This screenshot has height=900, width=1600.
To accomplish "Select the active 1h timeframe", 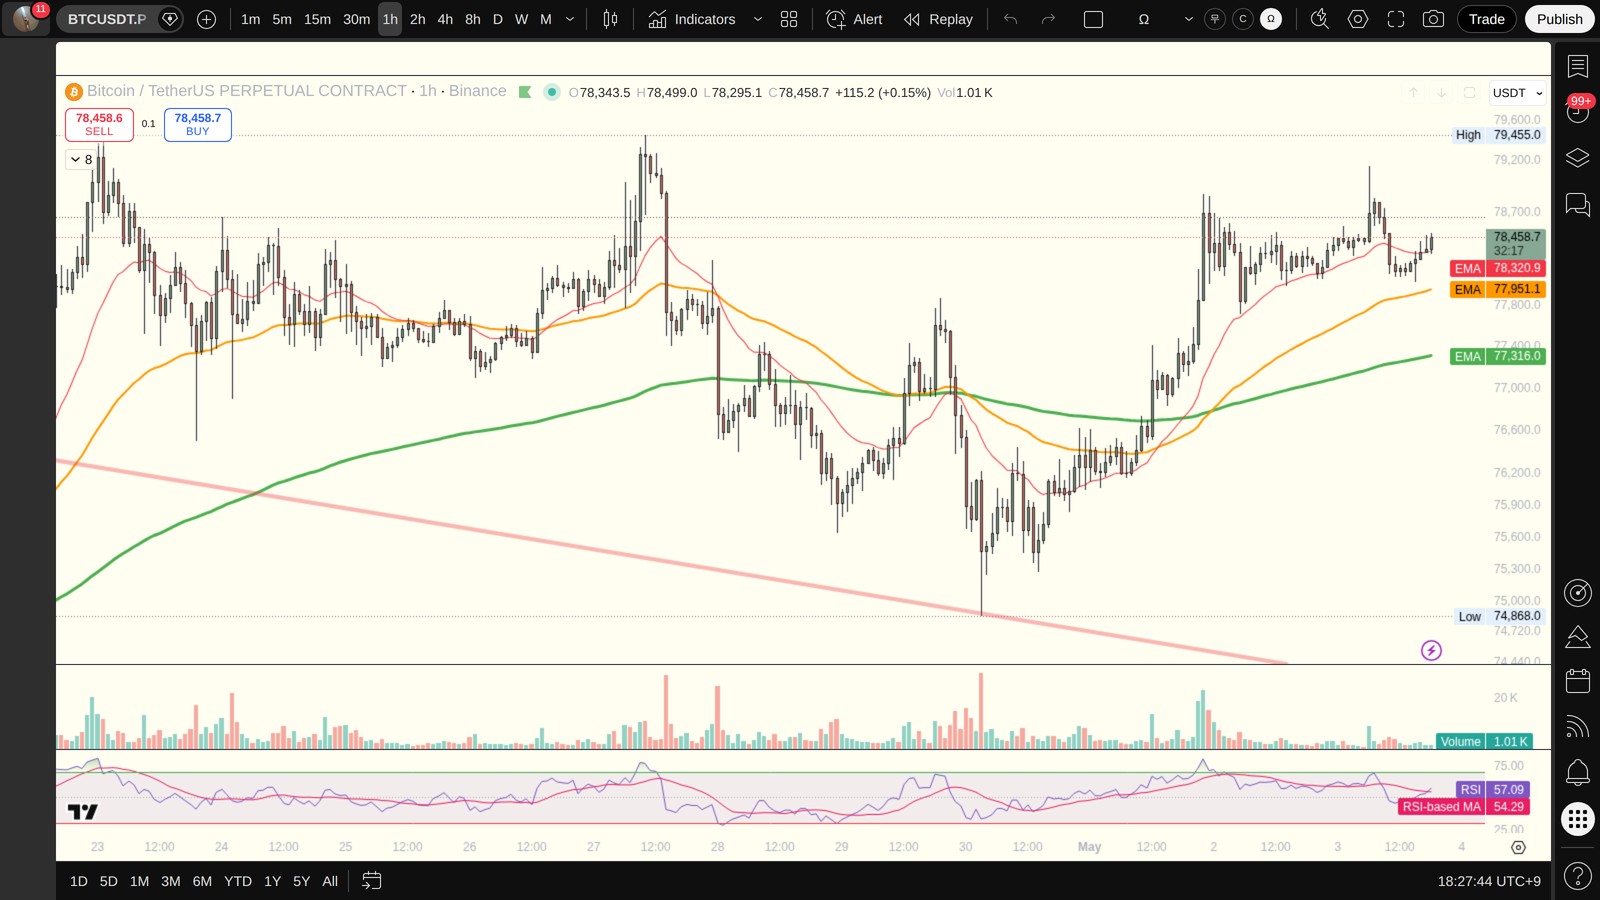I will 390,19.
